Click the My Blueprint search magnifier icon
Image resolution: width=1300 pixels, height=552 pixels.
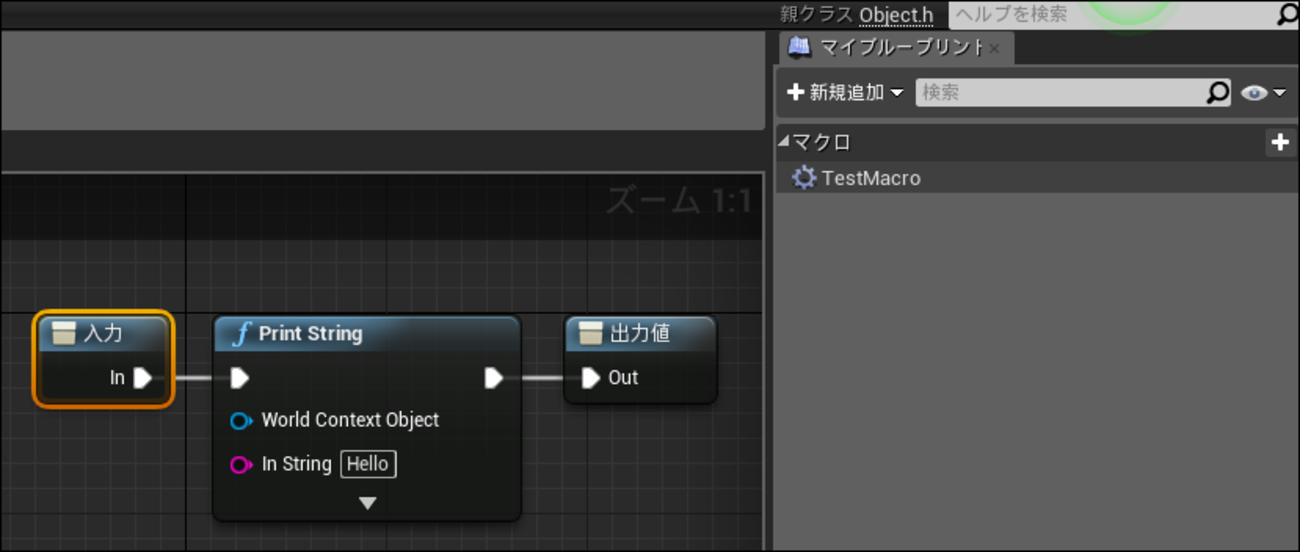coord(1217,92)
